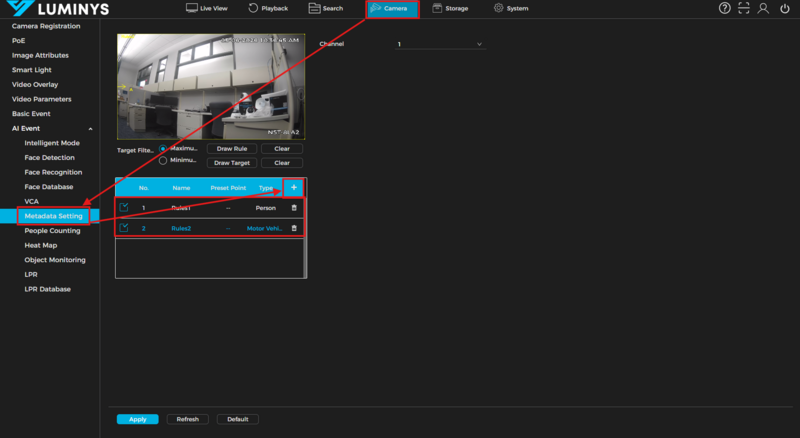The width and height of the screenshot is (800, 438).
Task: Click the Draw Target button
Action: tap(232, 163)
